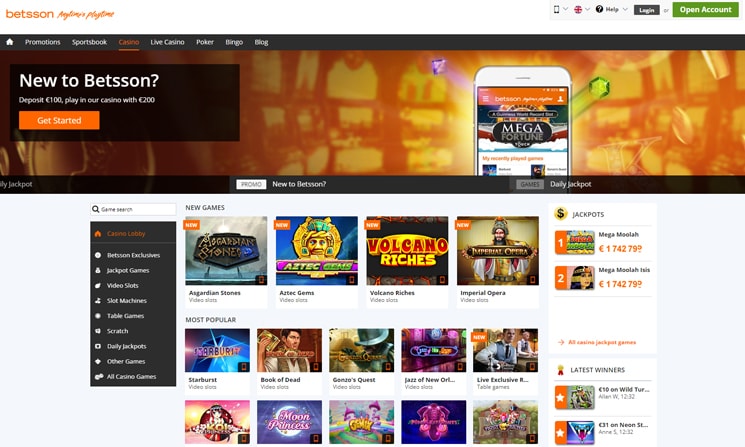Click mobile icon on Book of Dead tile

pyautogui.click(x=316, y=367)
